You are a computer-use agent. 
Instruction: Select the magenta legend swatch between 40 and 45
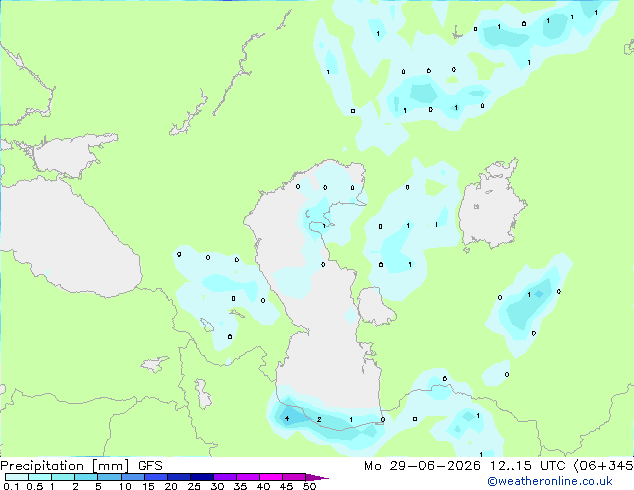(x=271, y=477)
